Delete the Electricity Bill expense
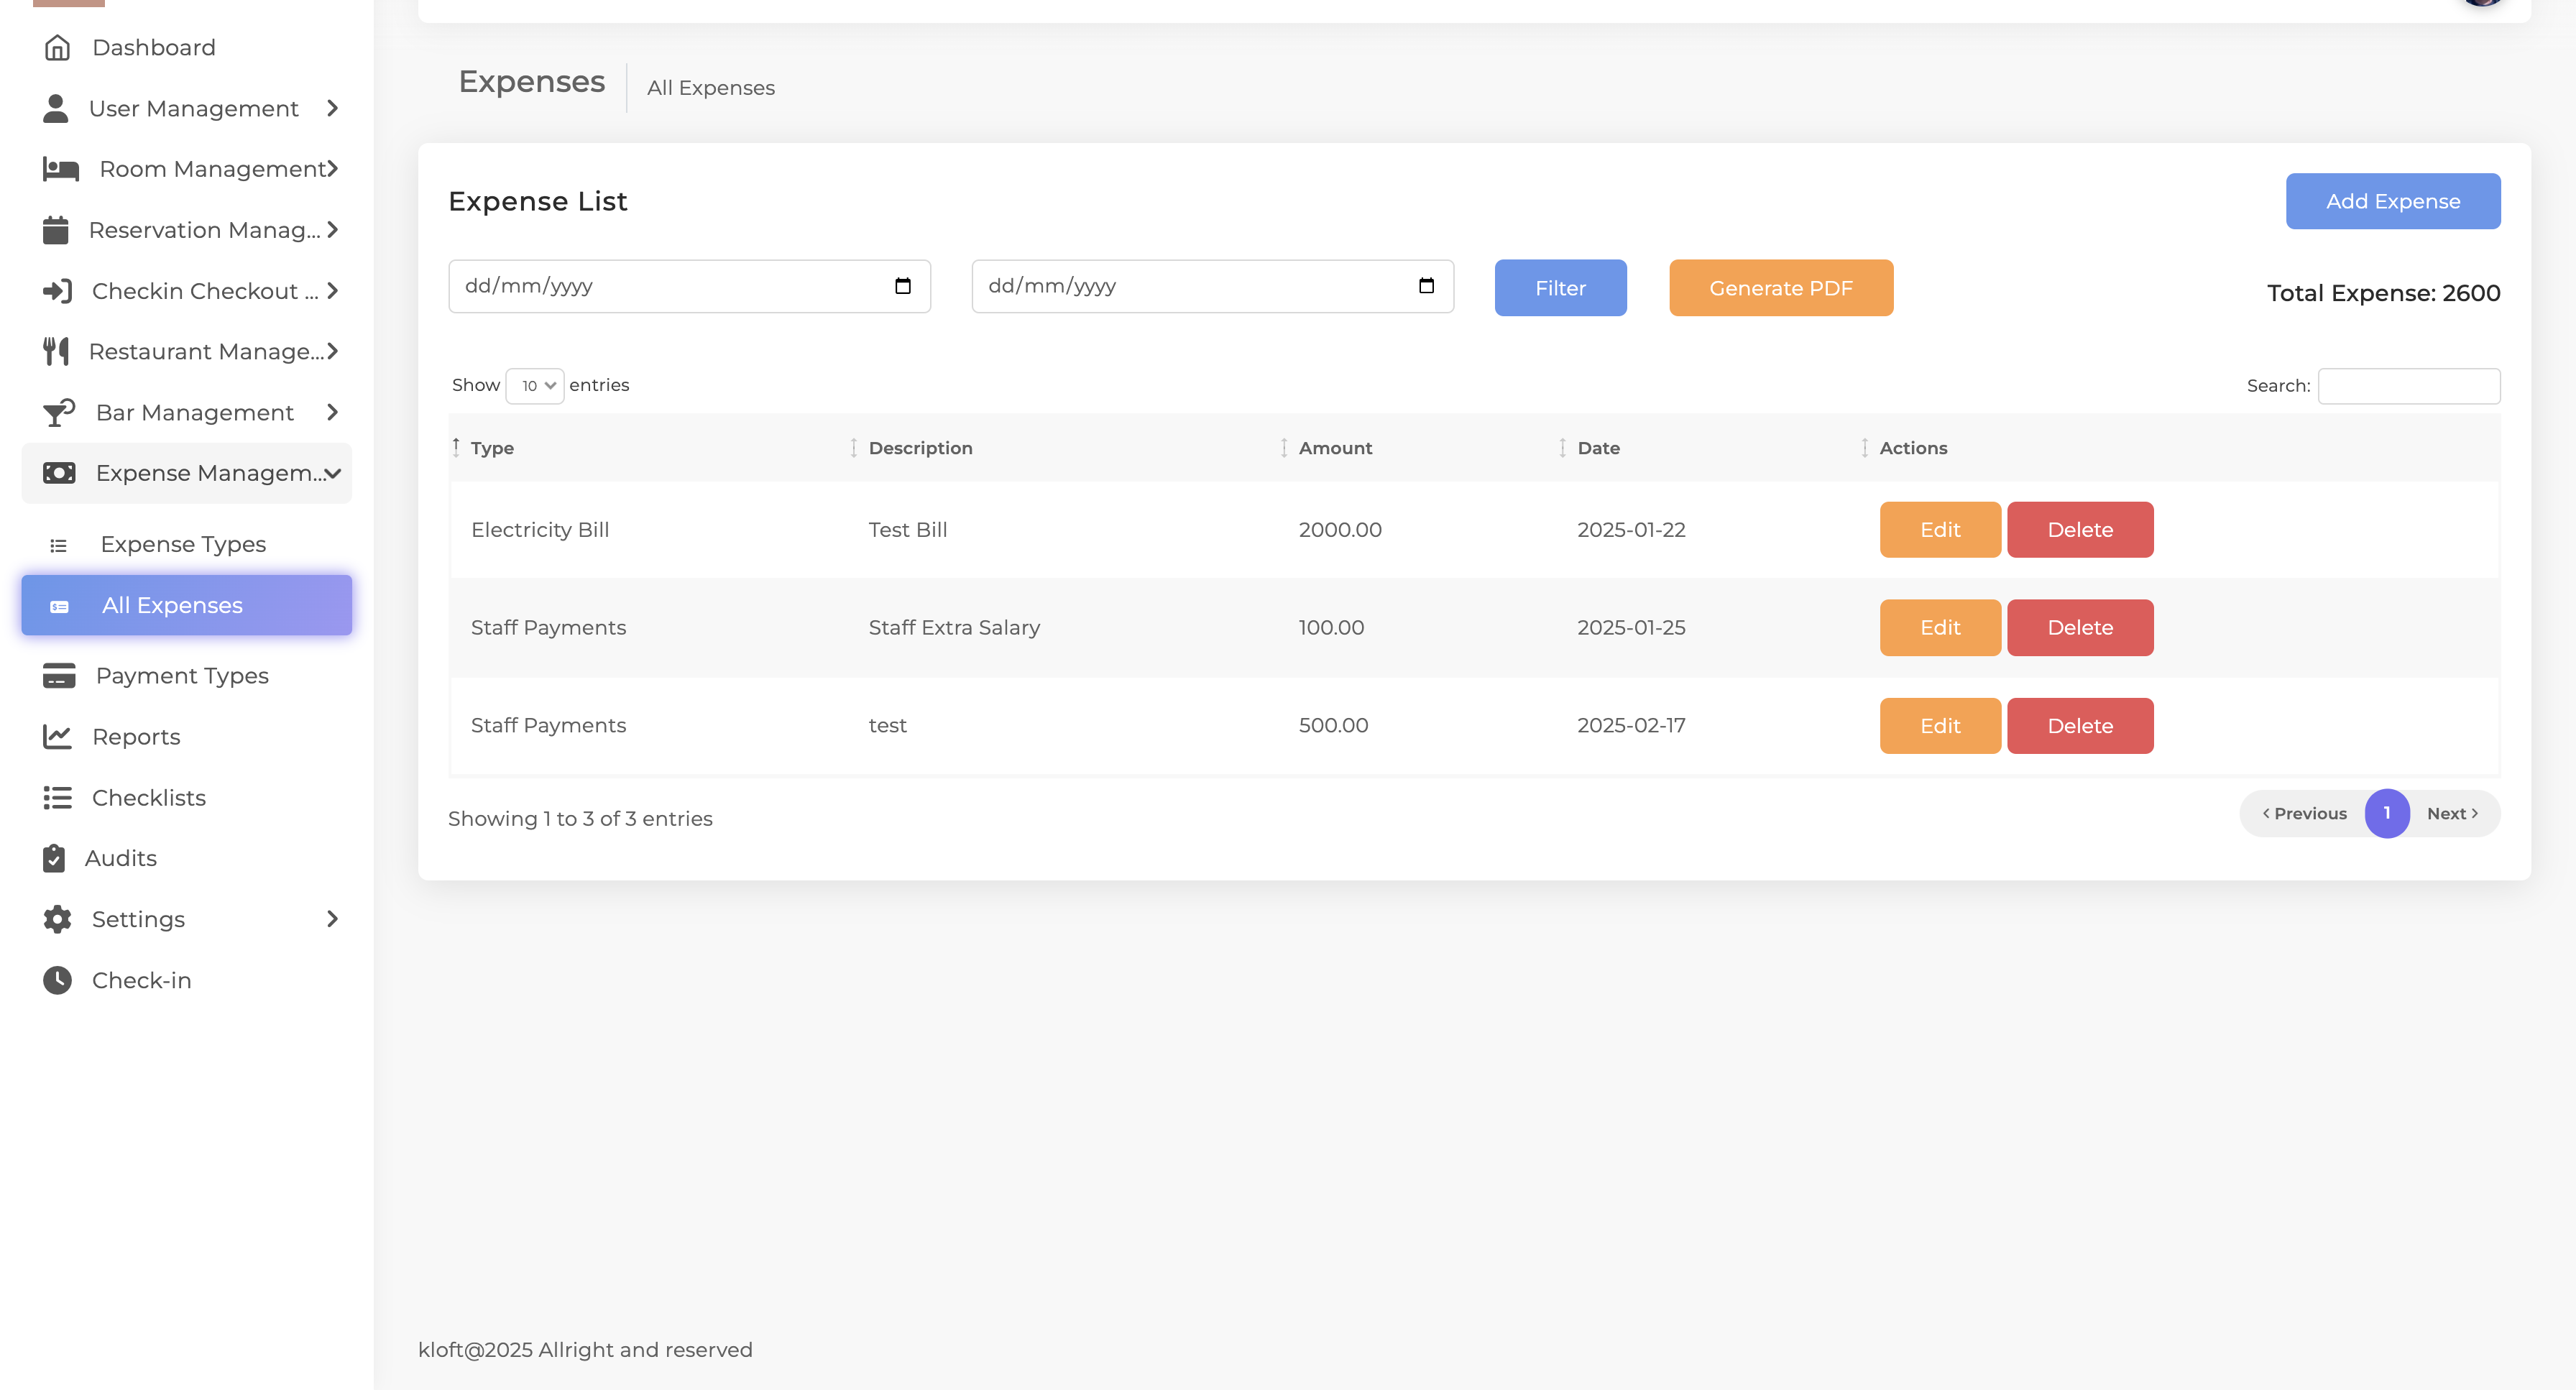 tap(2079, 530)
